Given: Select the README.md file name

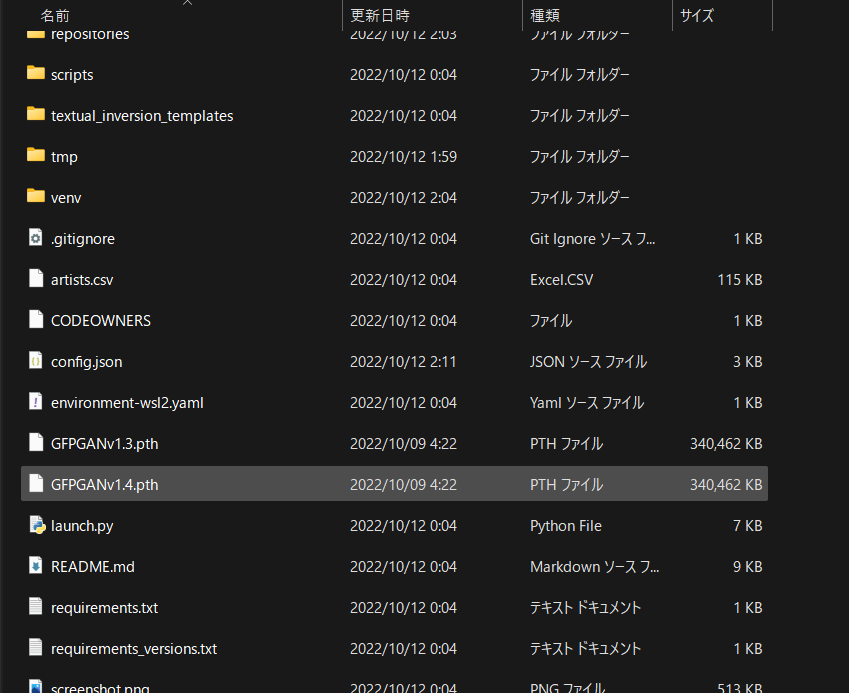Looking at the screenshot, I should 93,567.
